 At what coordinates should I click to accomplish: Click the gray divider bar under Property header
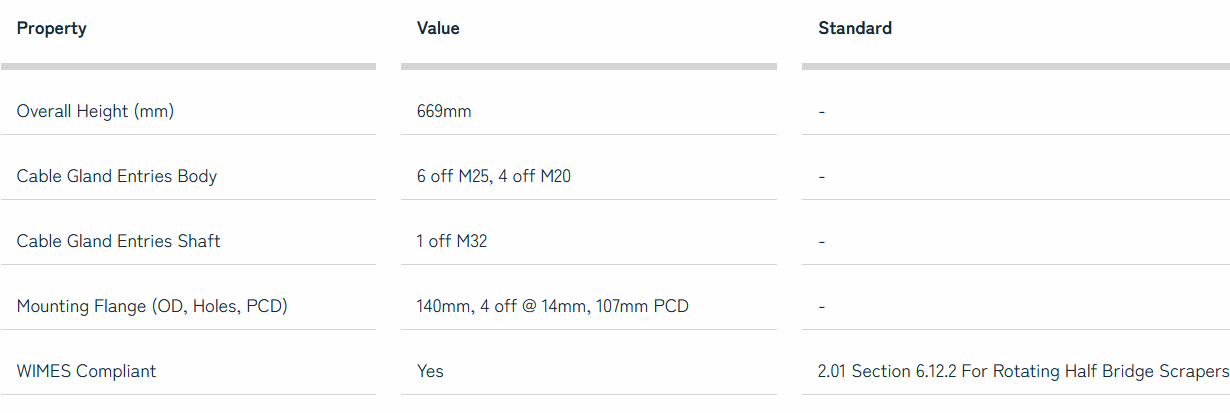[x=188, y=67]
